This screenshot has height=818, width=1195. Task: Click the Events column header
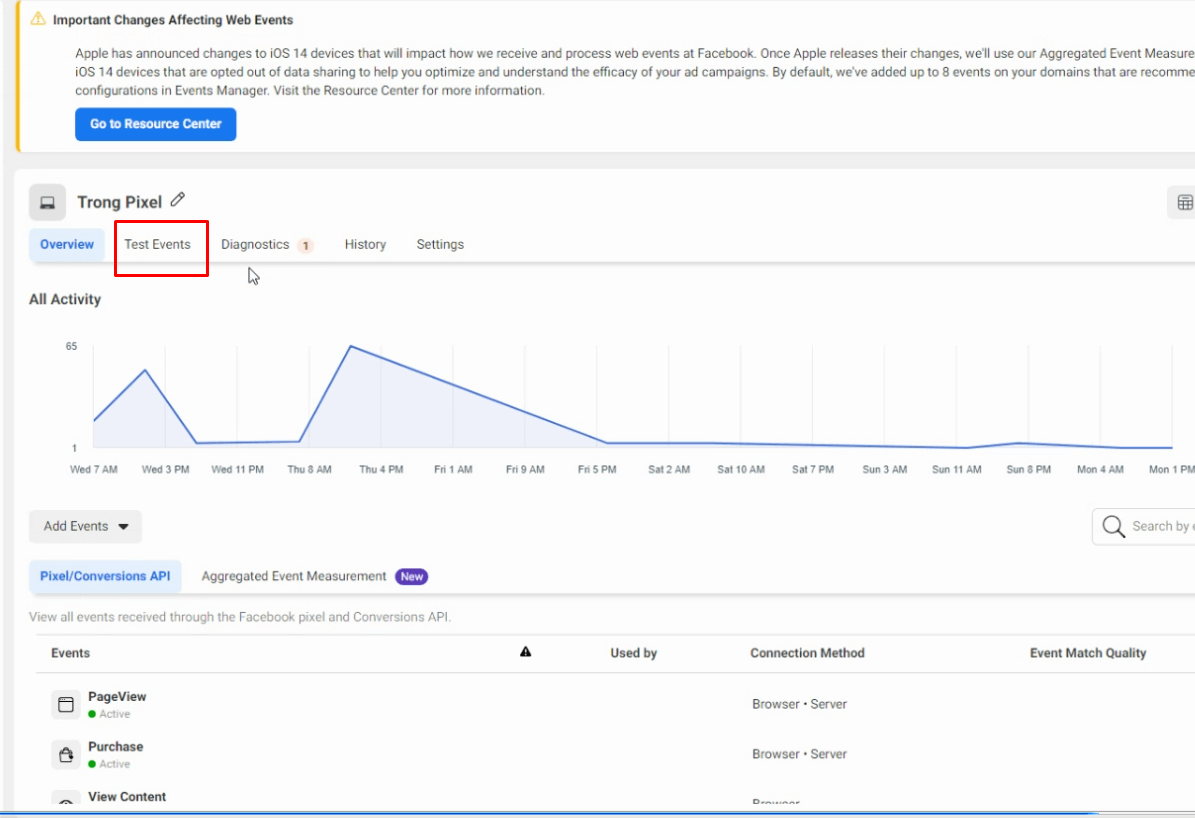click(70, 653)
